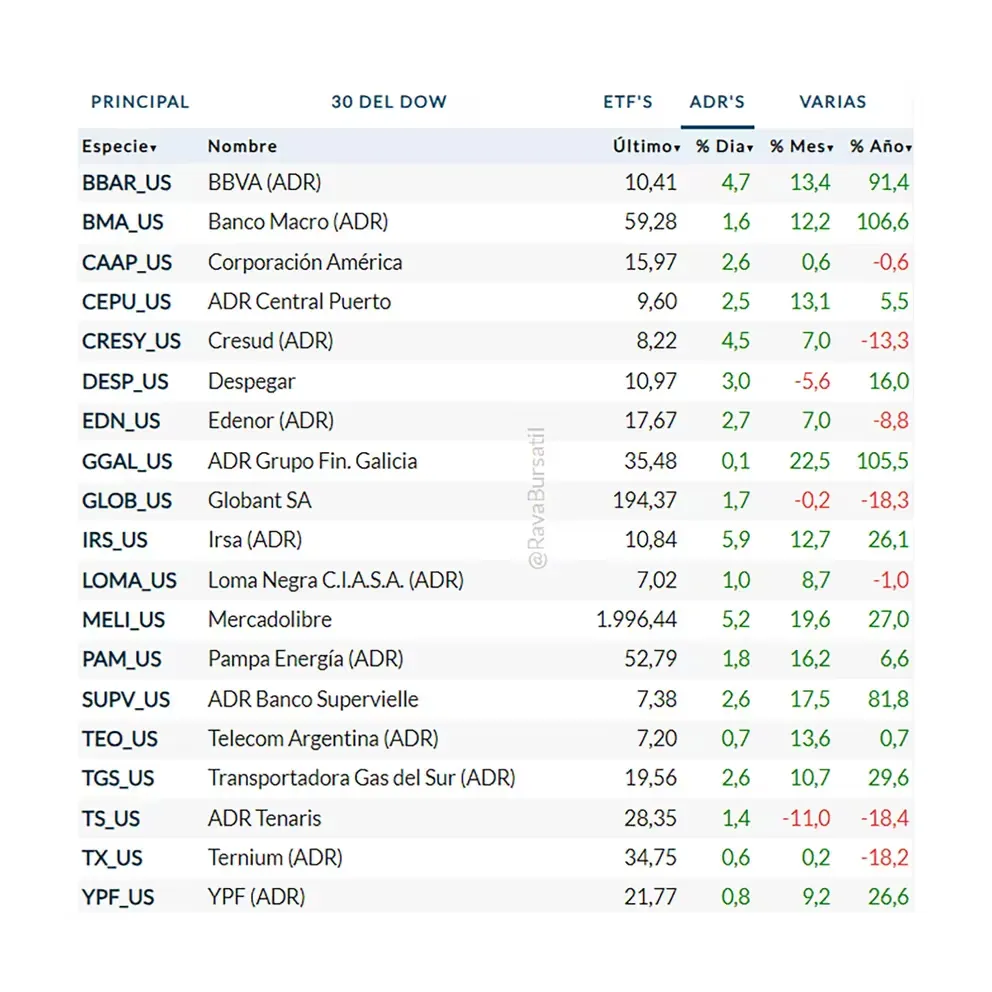Screen dimensions: 992x992
Task: Click the Despegar company name
Action: pos(251,382)
